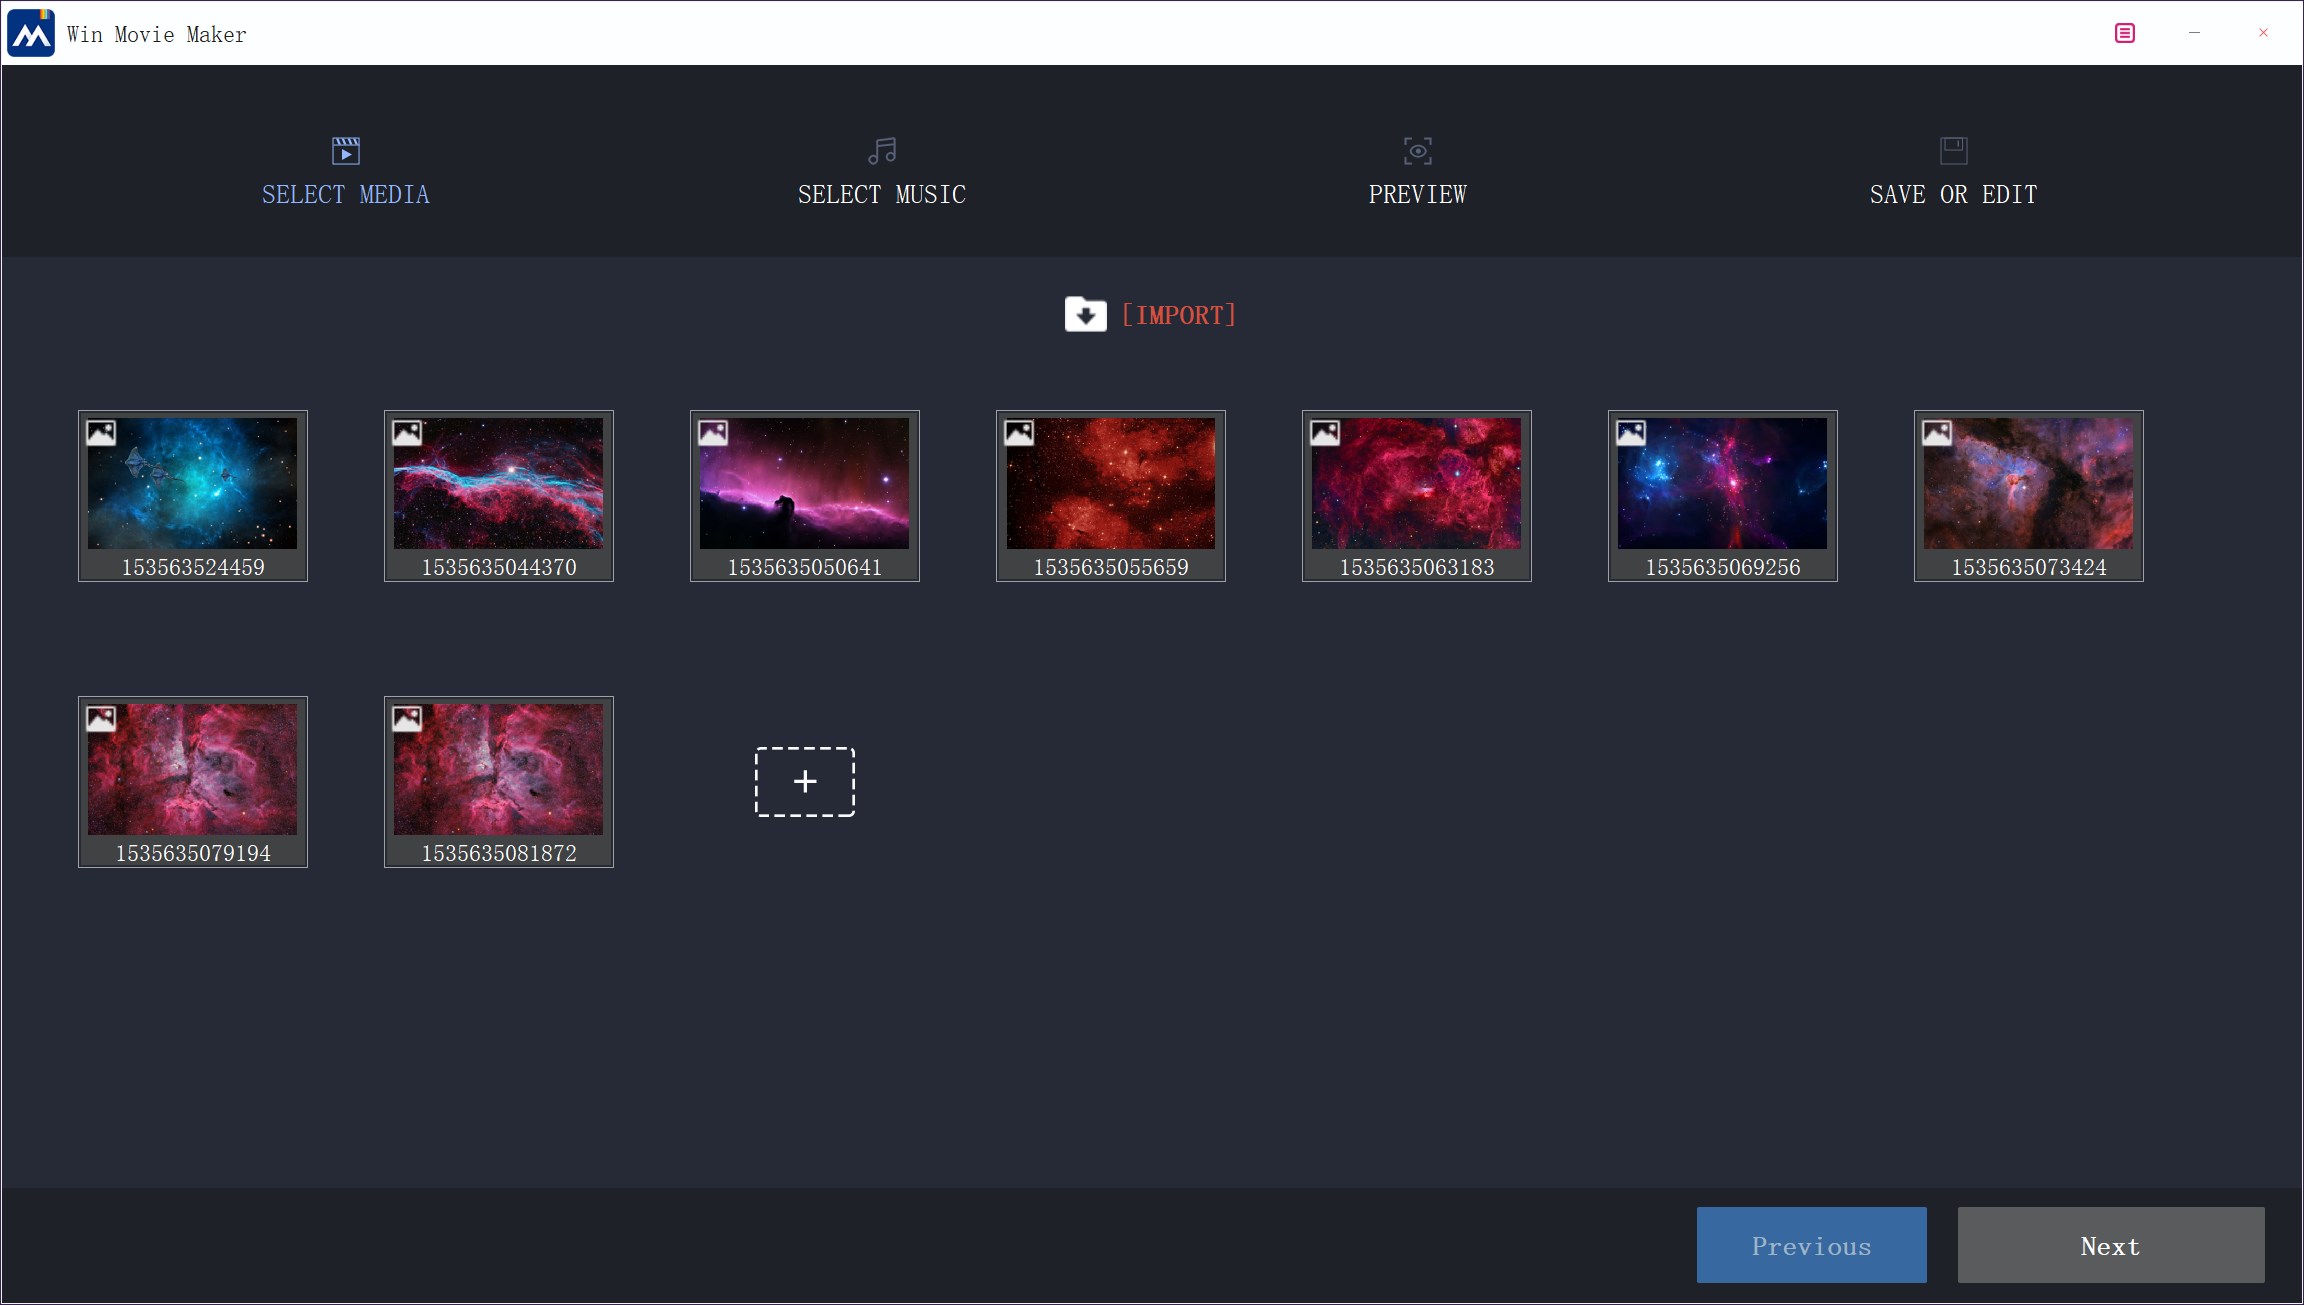Screen dimensions: 2304x1305
Task: Open the SAVE OR EDIT step
Action: [1953, 195]
